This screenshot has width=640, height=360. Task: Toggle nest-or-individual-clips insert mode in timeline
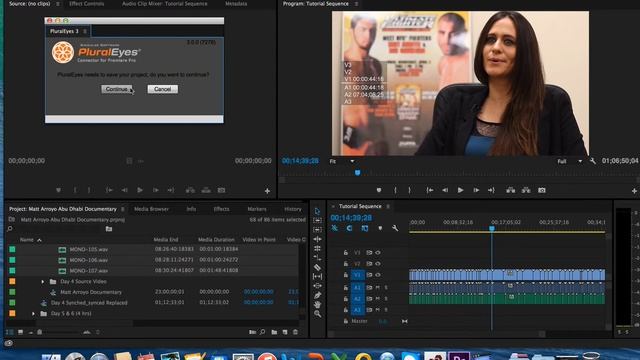click(x=334, y=228)
